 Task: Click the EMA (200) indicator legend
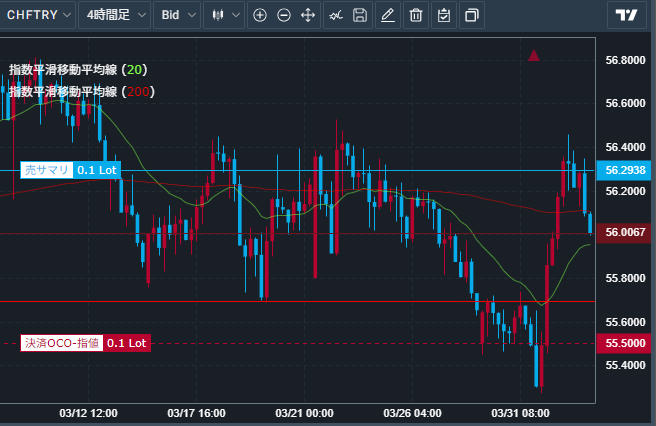80,91
